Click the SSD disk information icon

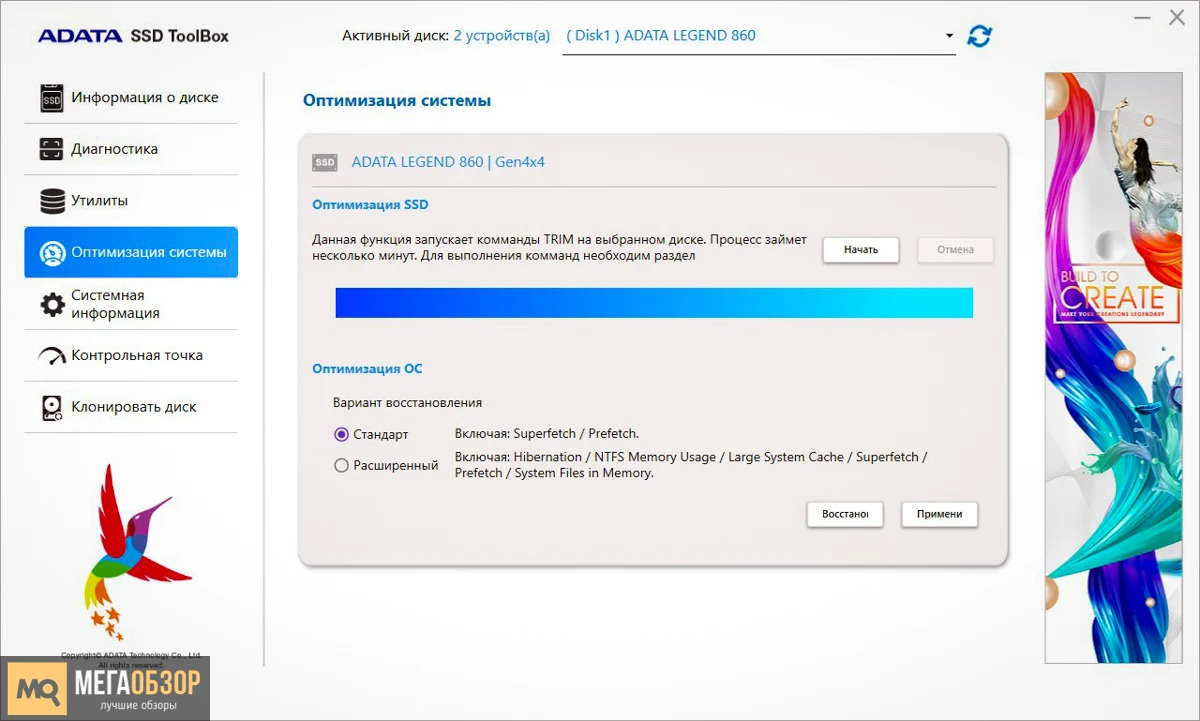coord(52,98)
